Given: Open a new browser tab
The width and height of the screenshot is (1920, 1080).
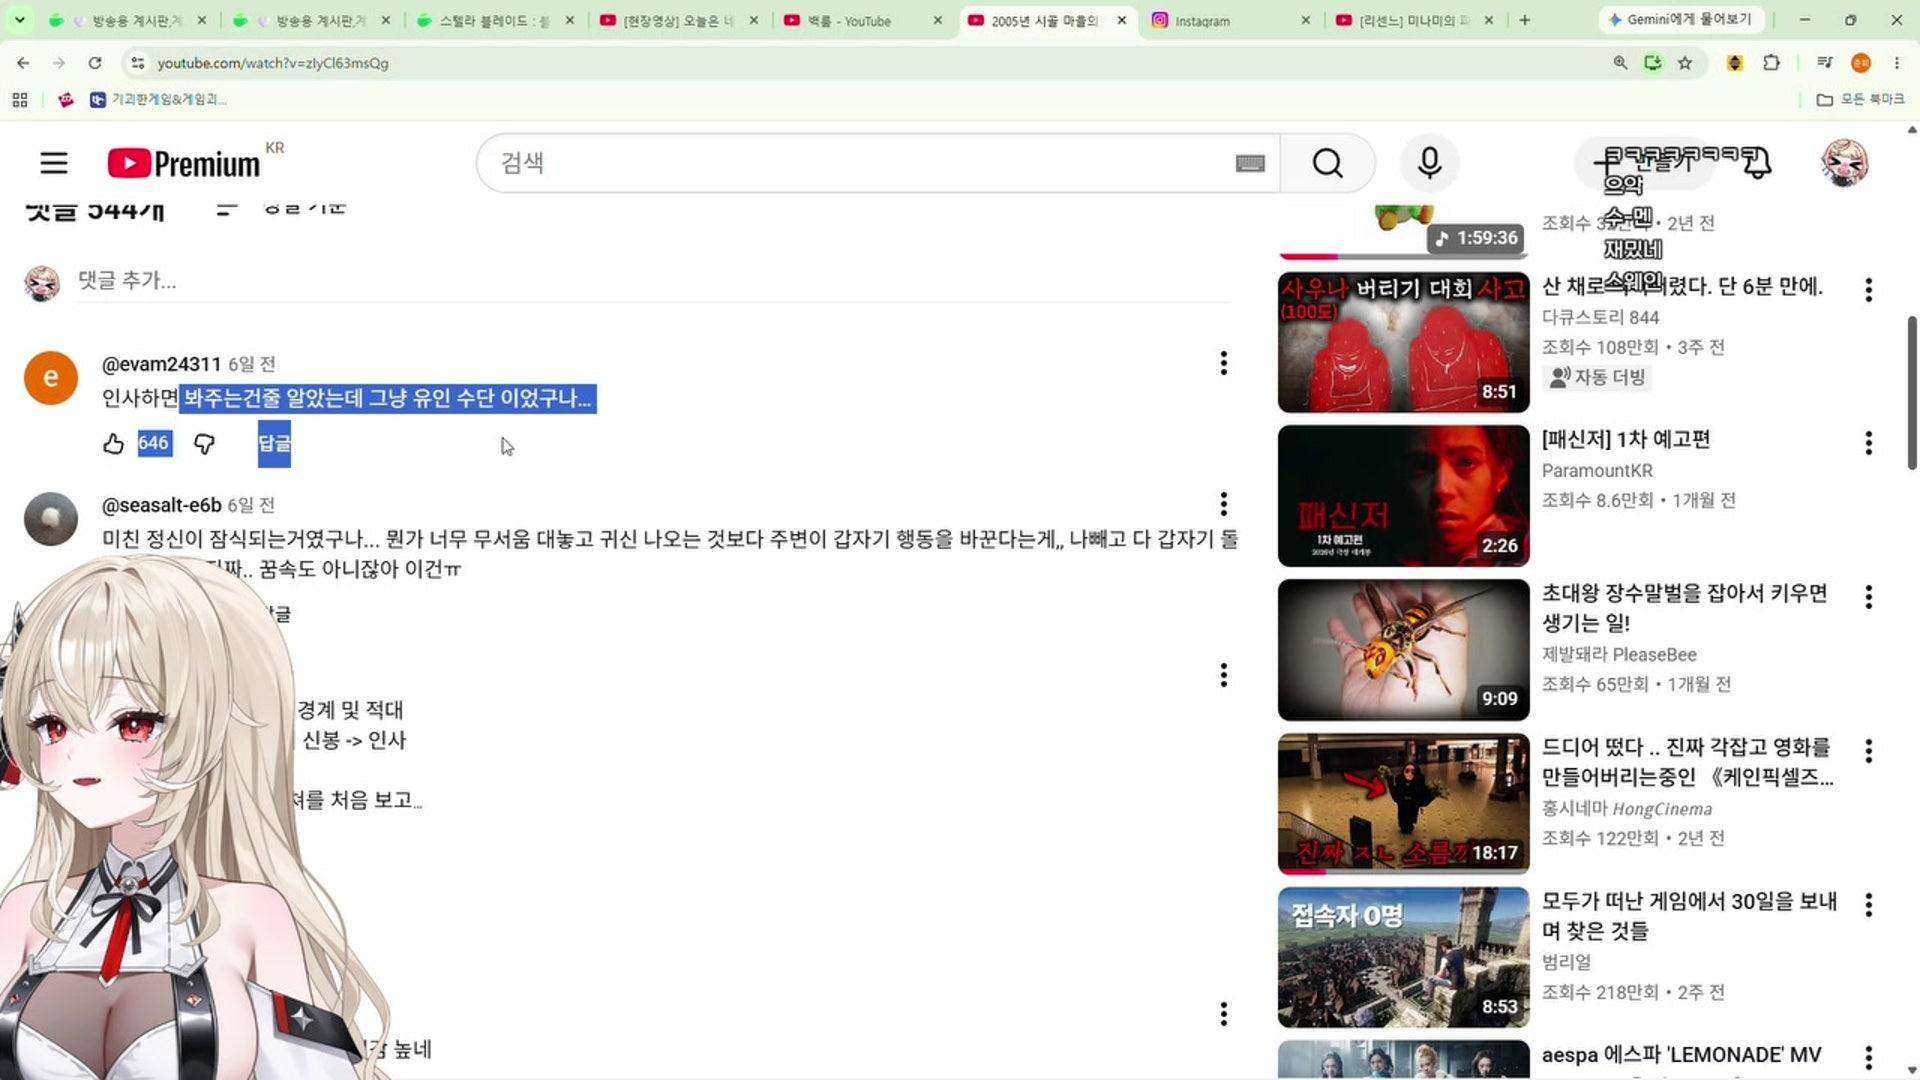Looking at the screenshot, I should tap(1524, 20).
